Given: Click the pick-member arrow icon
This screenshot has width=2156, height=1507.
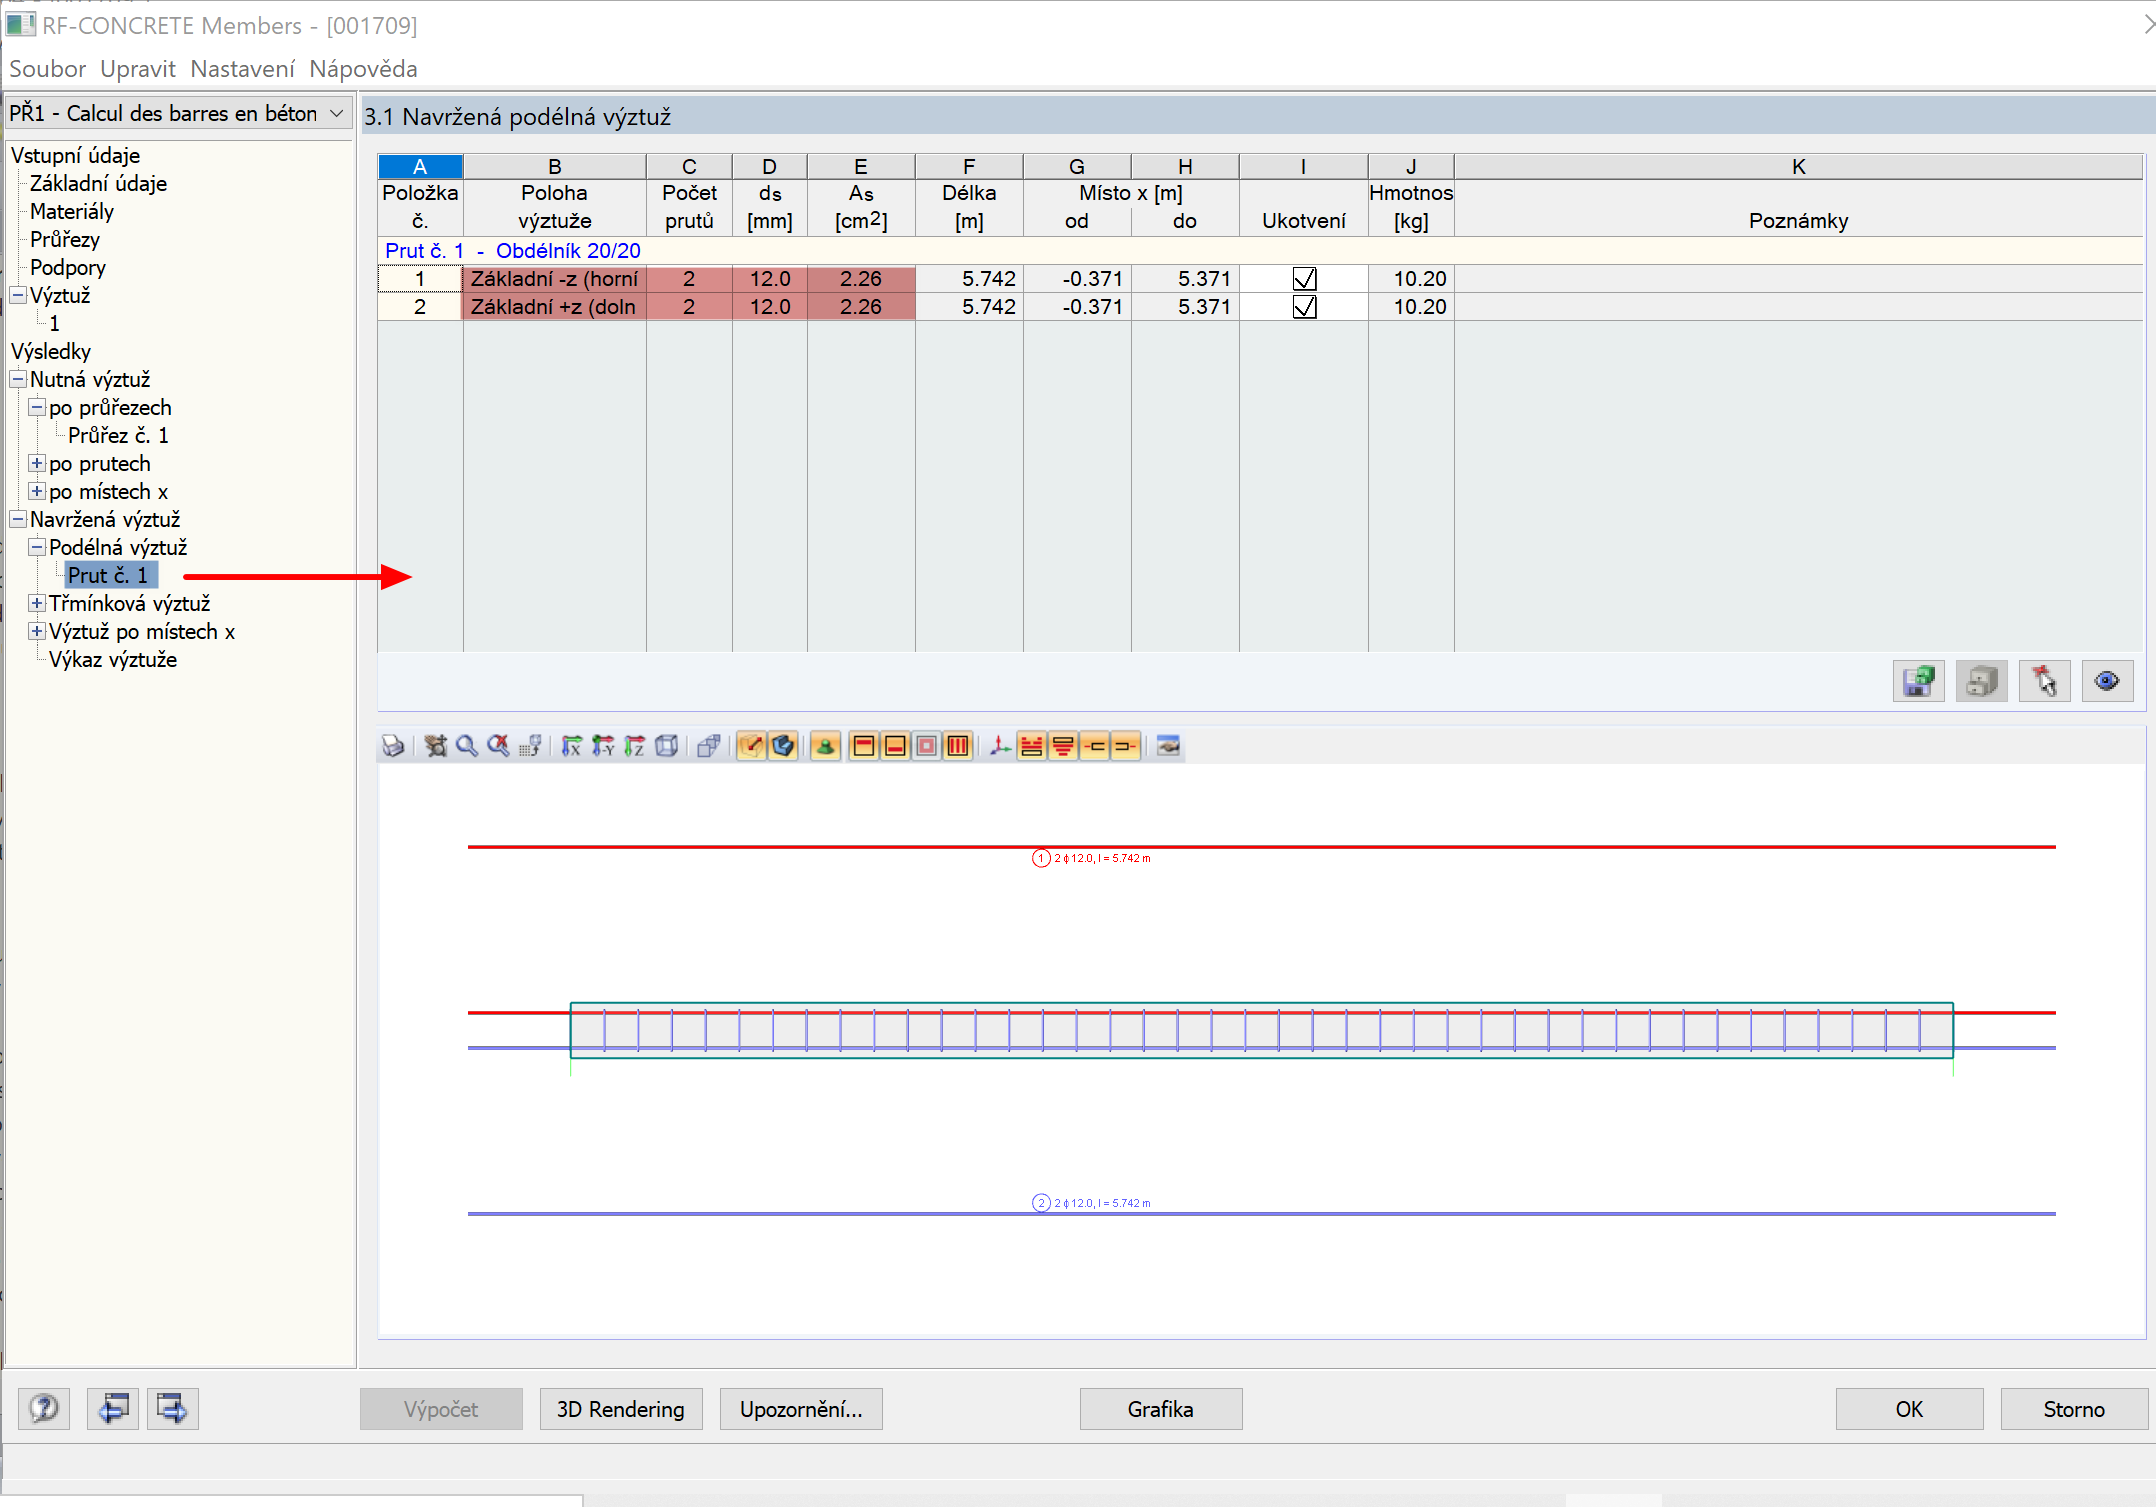Looking at the screenshot, I should point(2044,682).
